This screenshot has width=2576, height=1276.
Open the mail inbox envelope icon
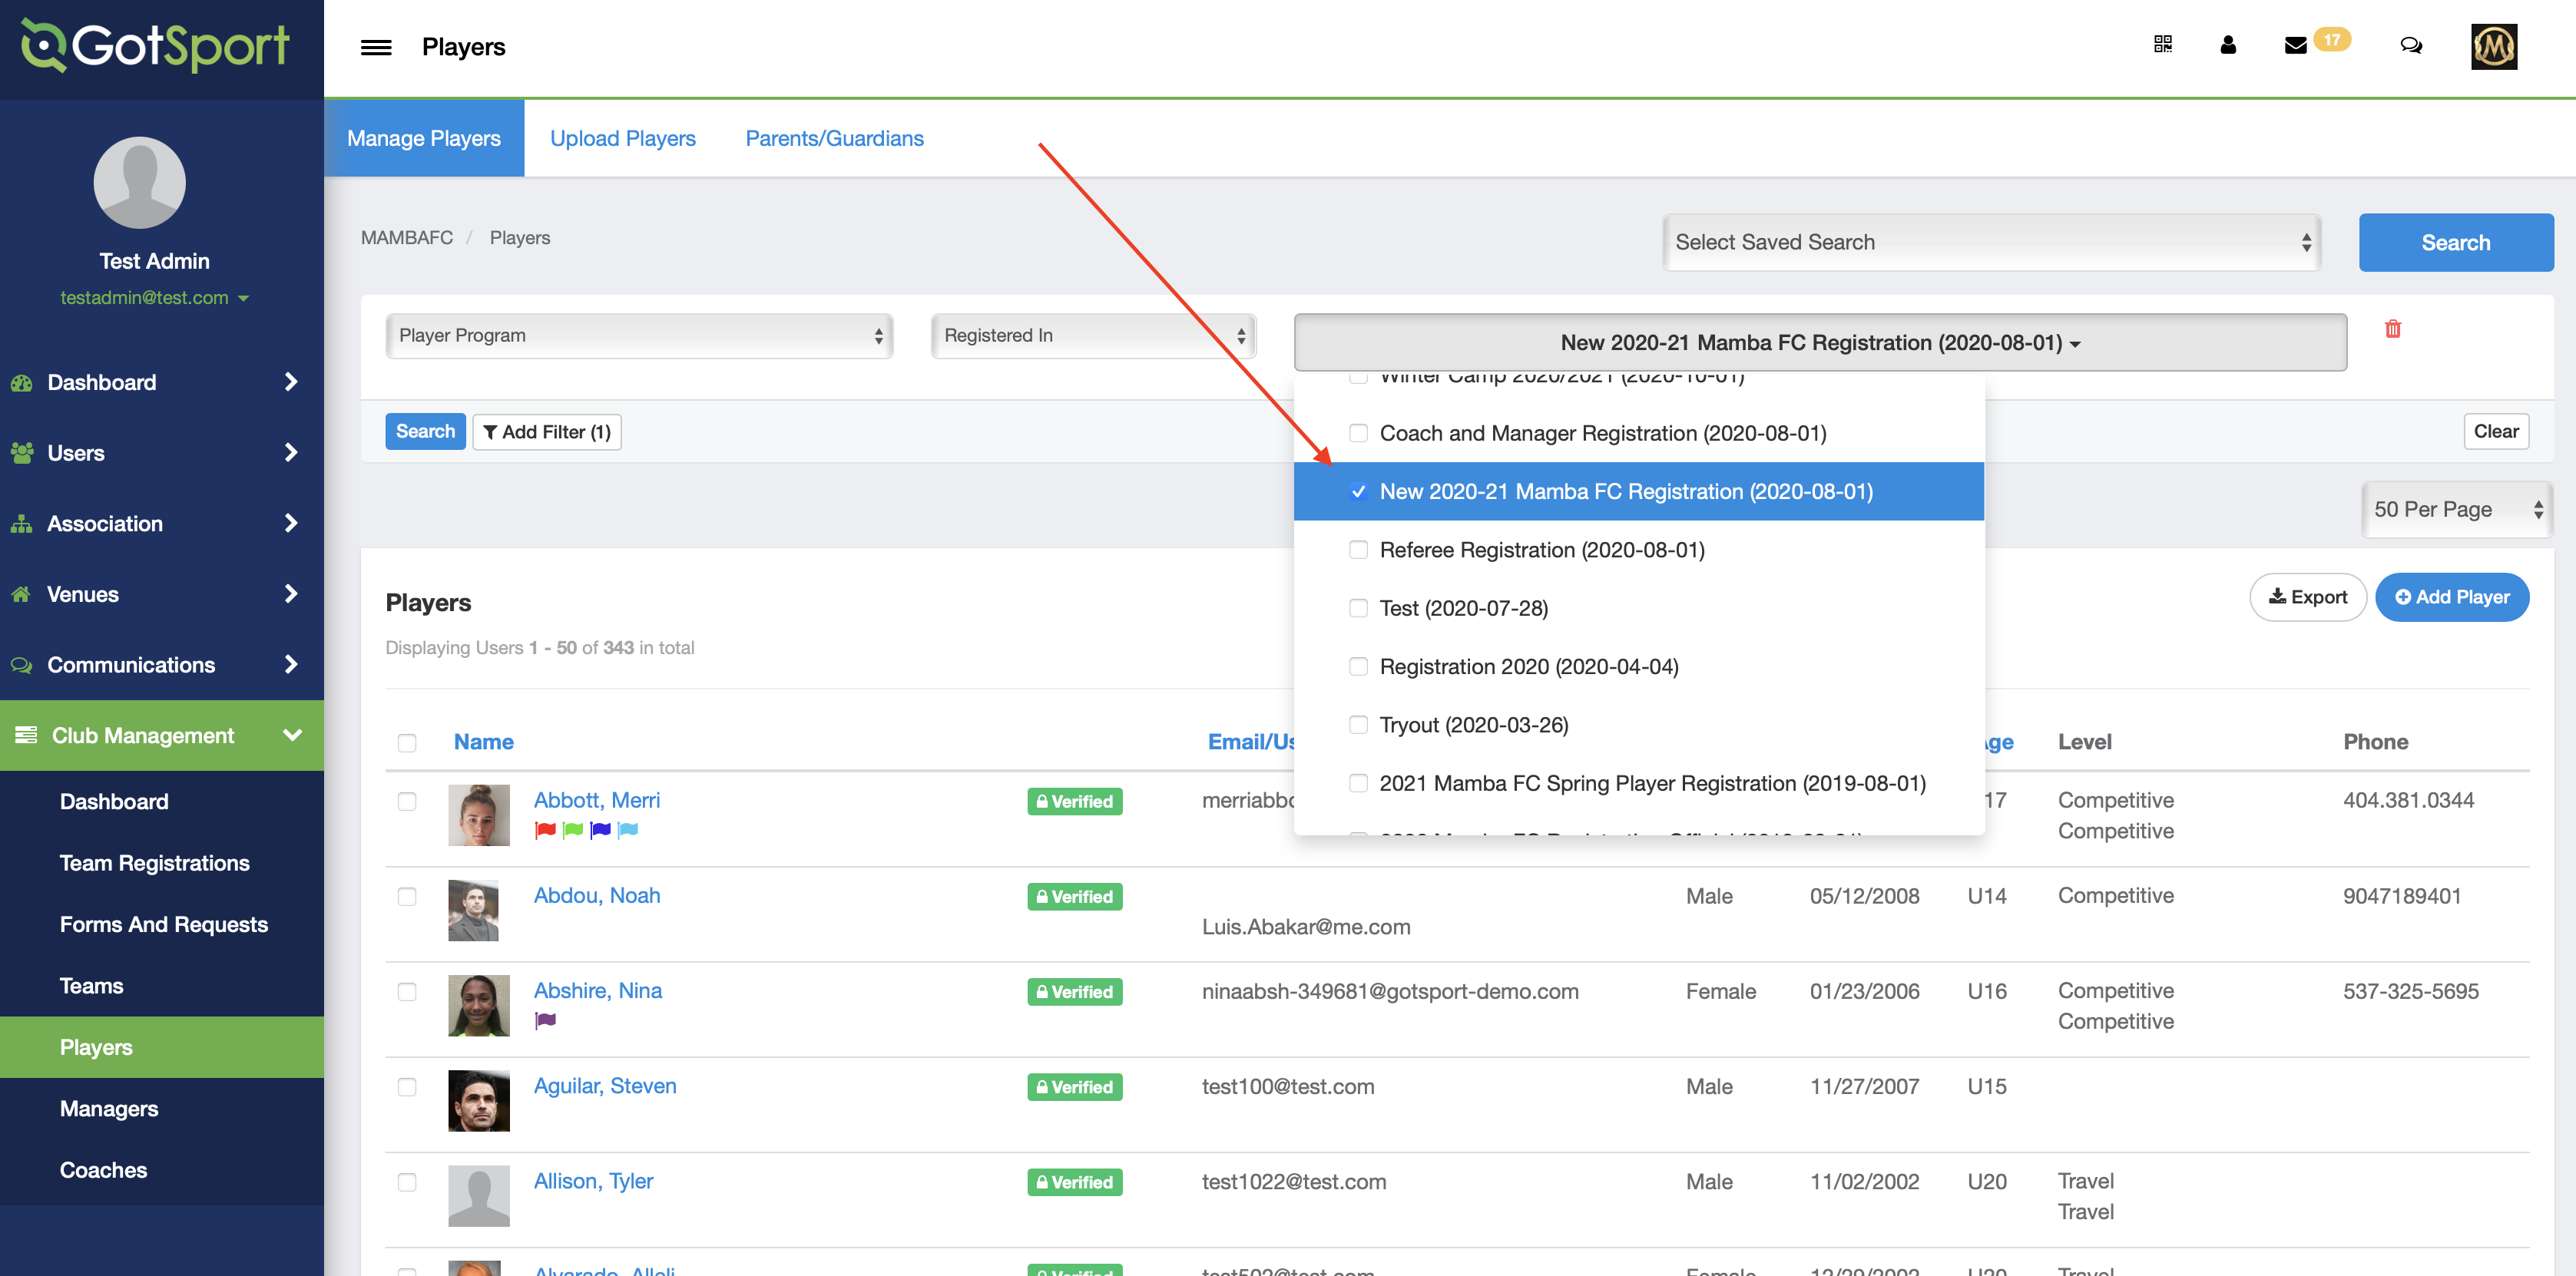tap(2296, 45)
